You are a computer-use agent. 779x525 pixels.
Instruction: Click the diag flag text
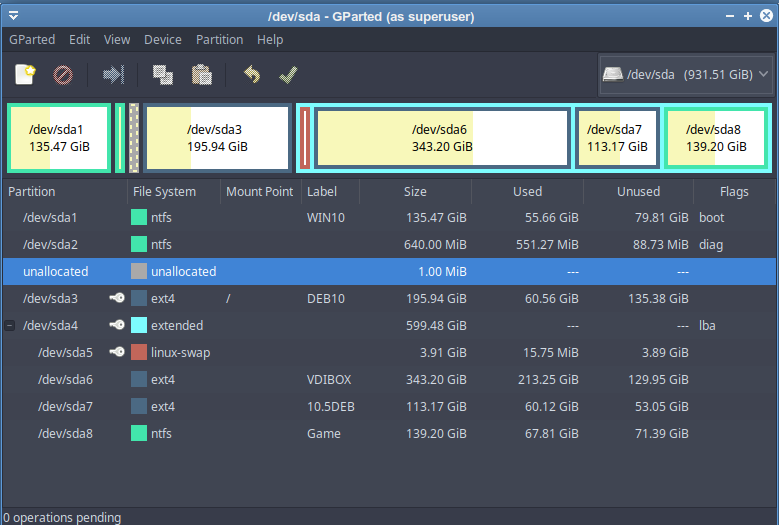711,245
